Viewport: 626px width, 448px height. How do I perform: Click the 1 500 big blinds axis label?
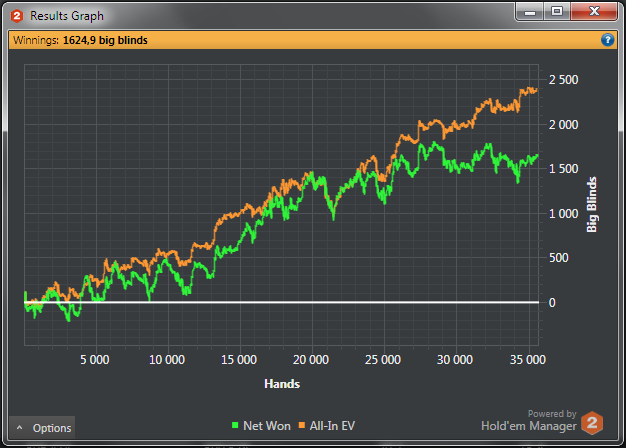tap(563, 169)
